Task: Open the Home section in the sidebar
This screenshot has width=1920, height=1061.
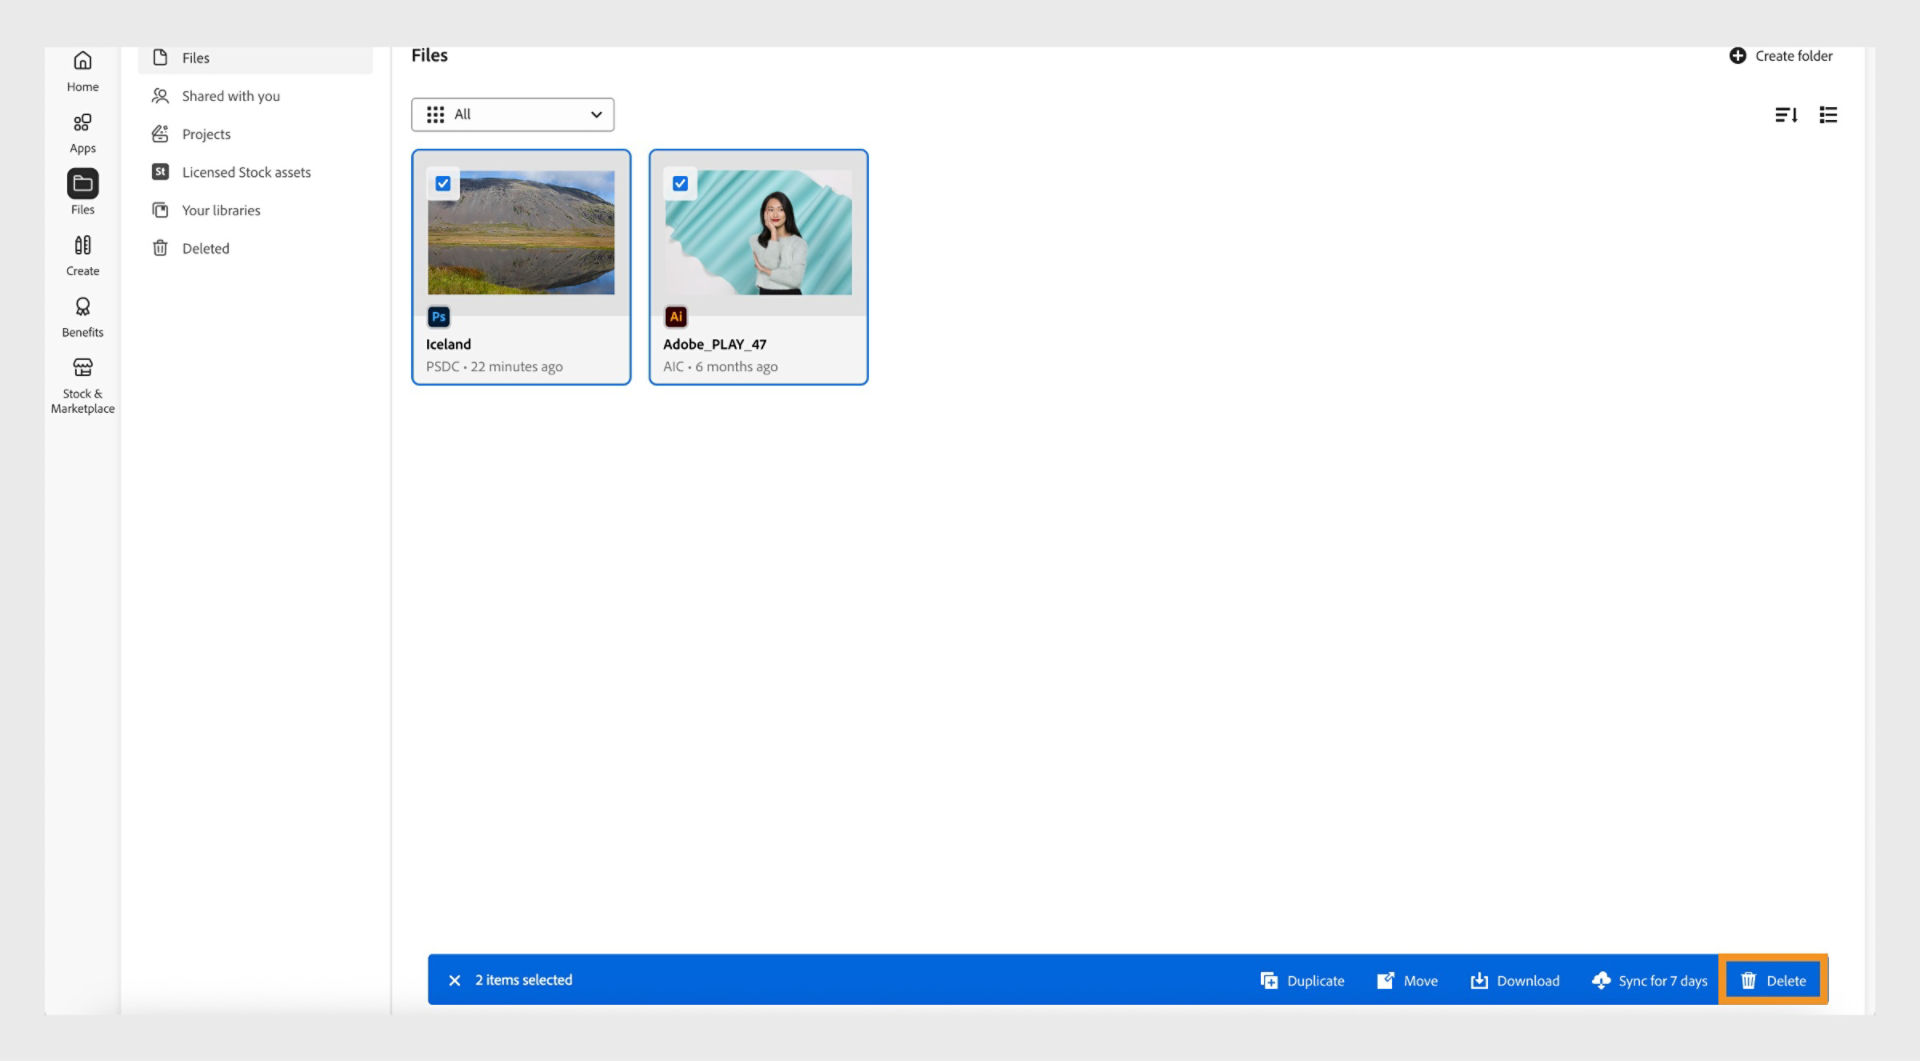Action: pyautogui.click(x=82, y=70)
